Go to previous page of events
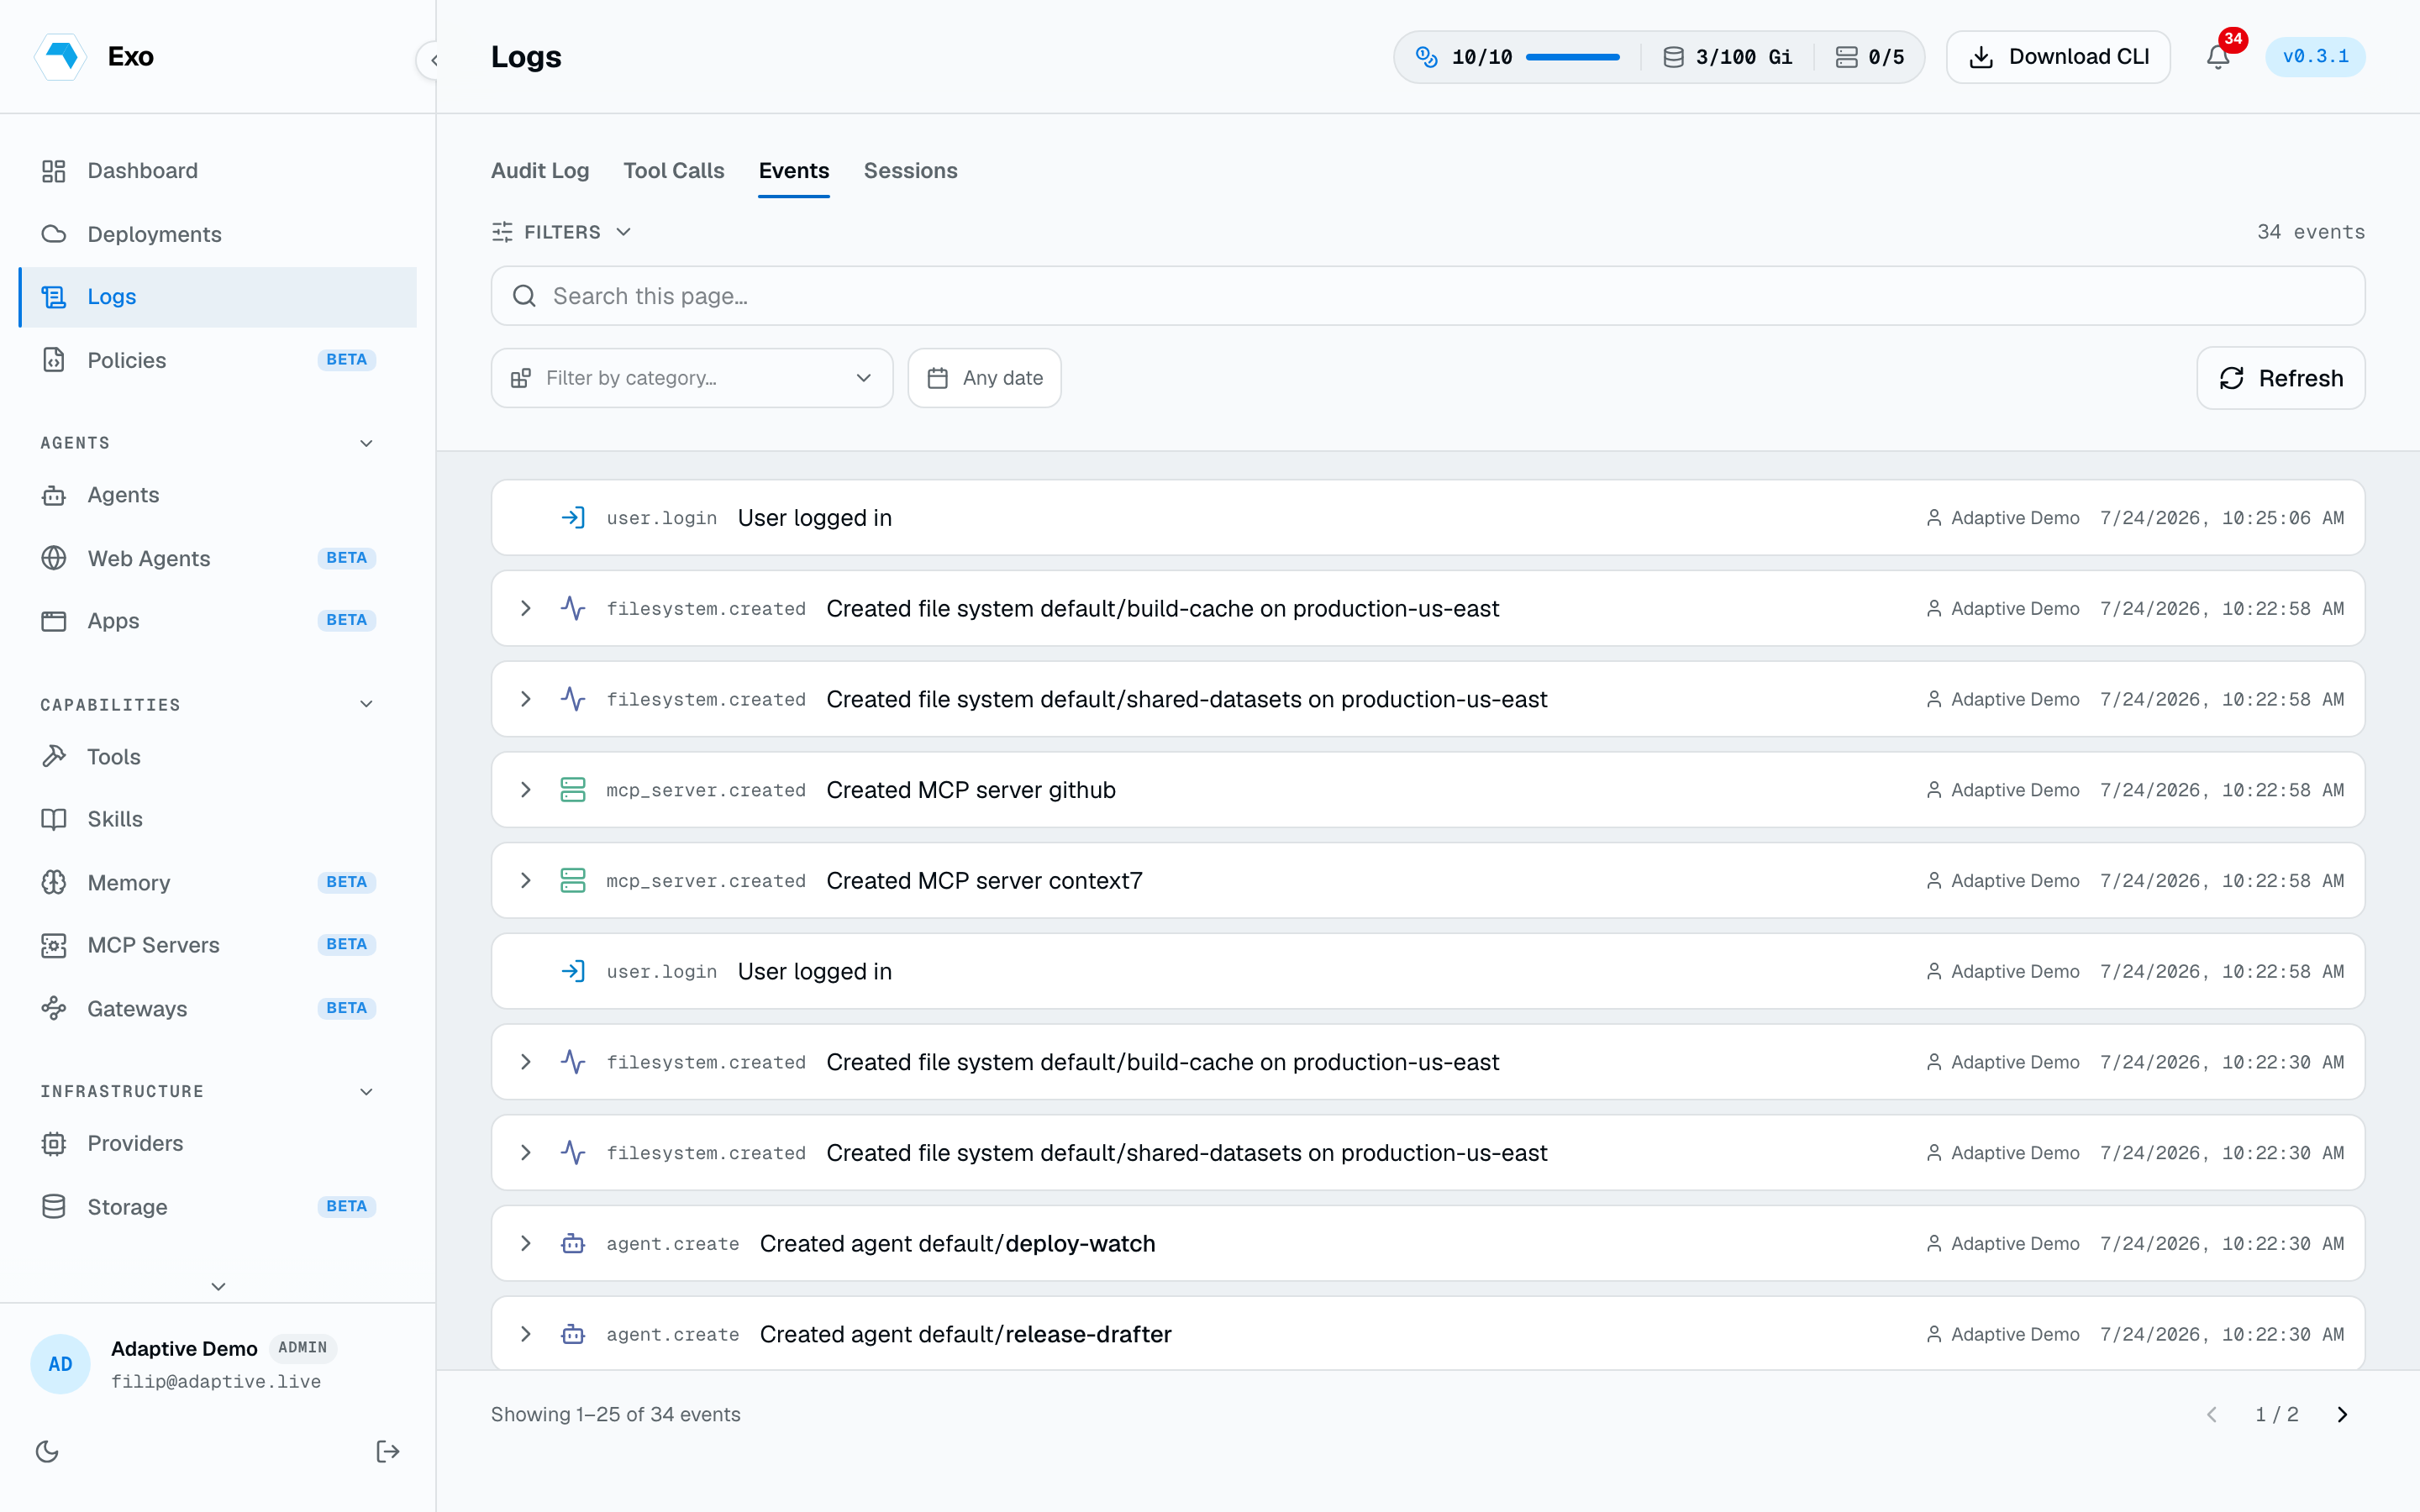Image resolution: width=2420 pixels, height=1512 pixels. (x=2212, y=1414)
